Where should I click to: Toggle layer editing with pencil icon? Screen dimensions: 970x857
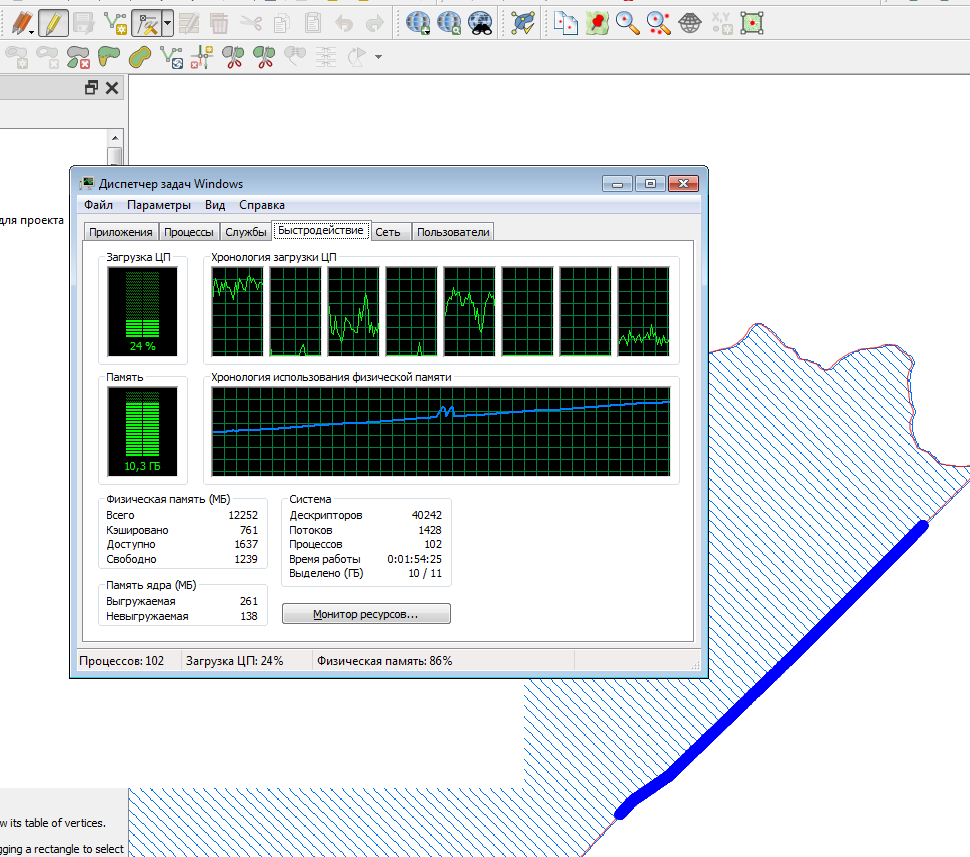53,22
